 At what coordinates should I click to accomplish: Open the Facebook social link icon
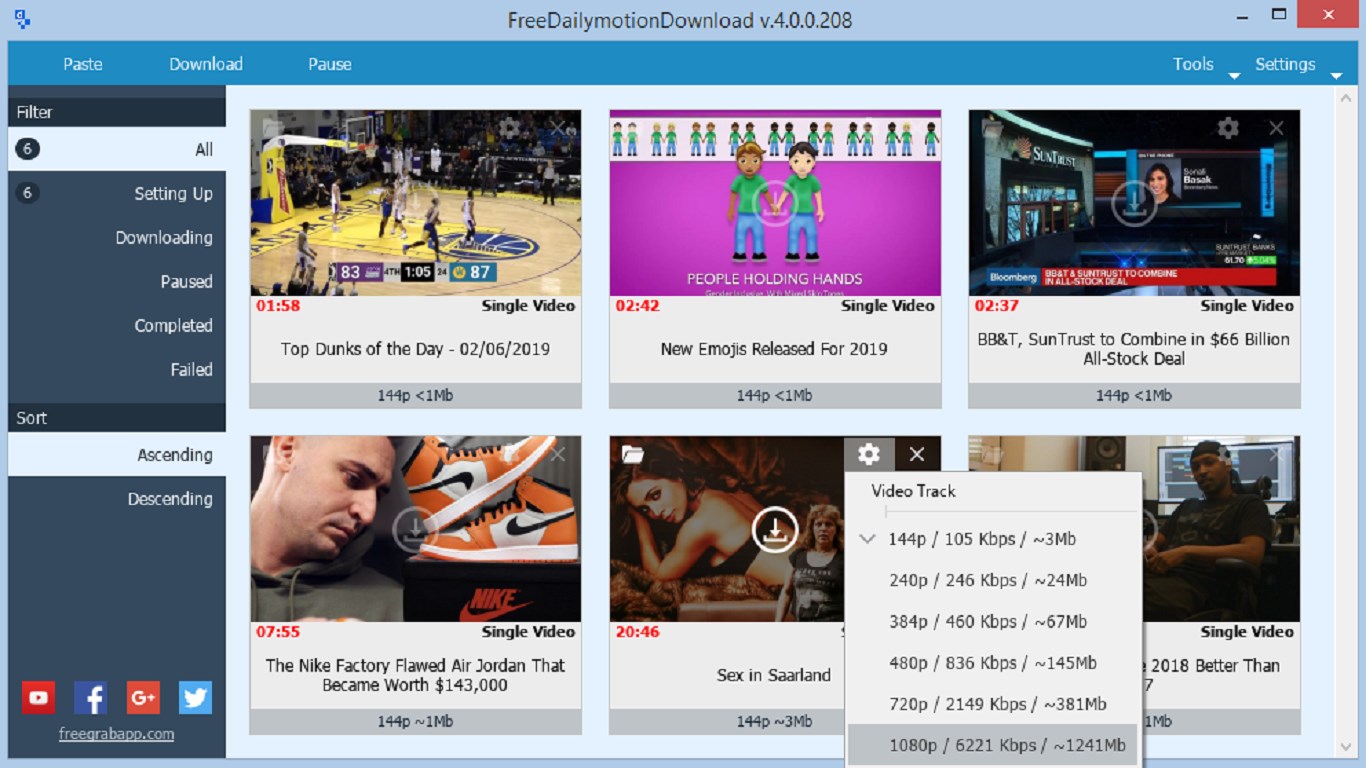[x=91, y=697]
